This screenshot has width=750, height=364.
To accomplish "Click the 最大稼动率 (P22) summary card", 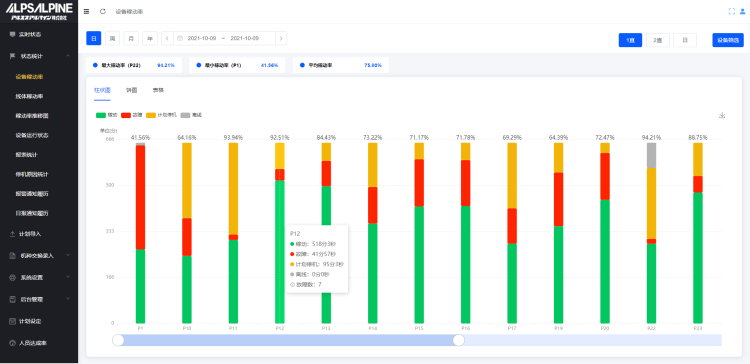I will [x=134, y=65].
